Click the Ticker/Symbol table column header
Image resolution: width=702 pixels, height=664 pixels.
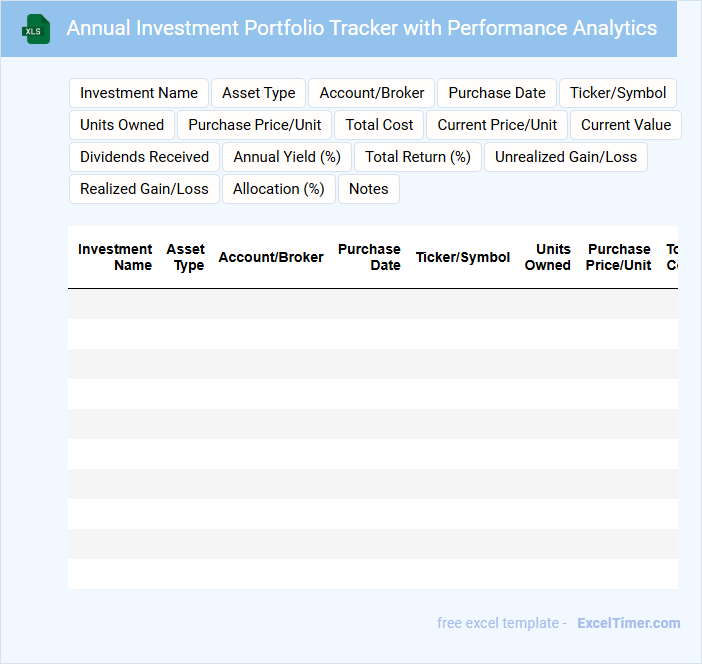pos(462,257)
